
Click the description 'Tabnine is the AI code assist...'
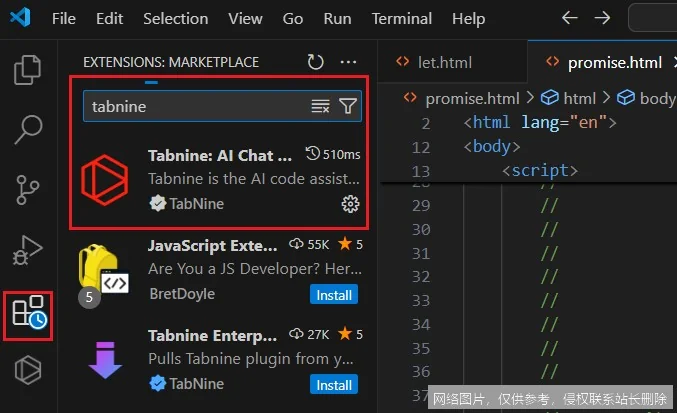pos(253,179)
